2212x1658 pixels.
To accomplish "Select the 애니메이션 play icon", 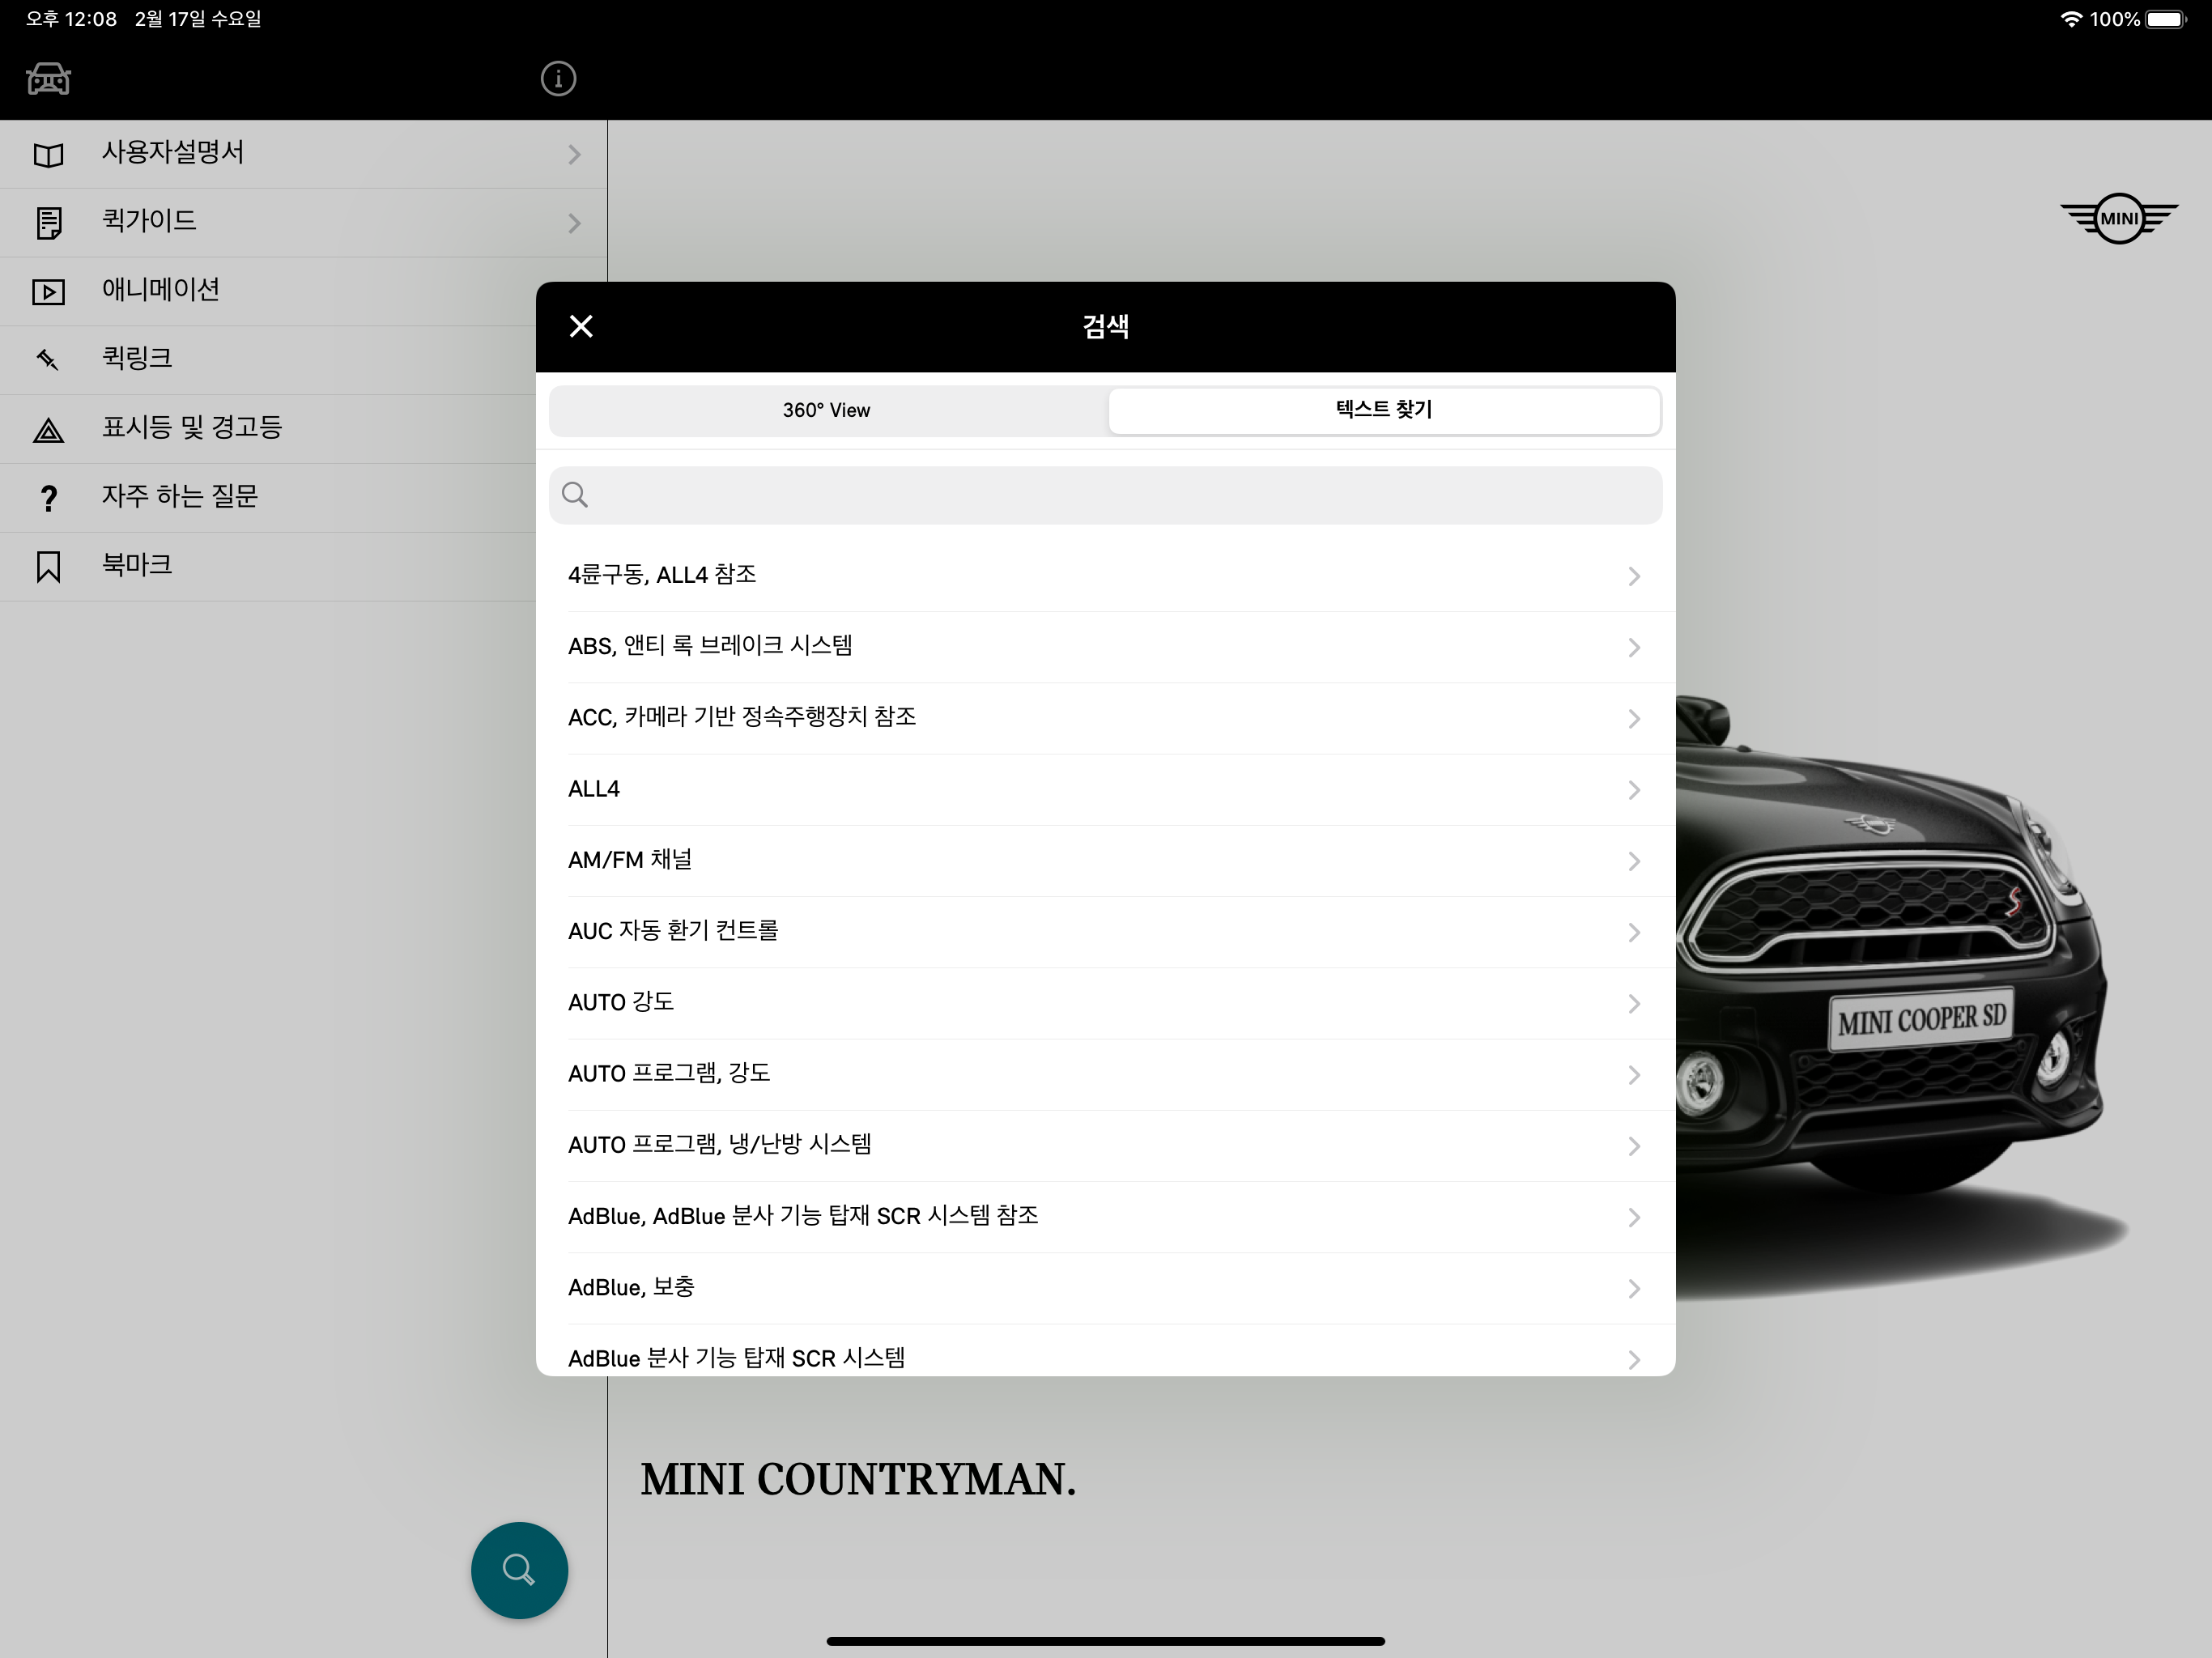I will coord(48,290).
